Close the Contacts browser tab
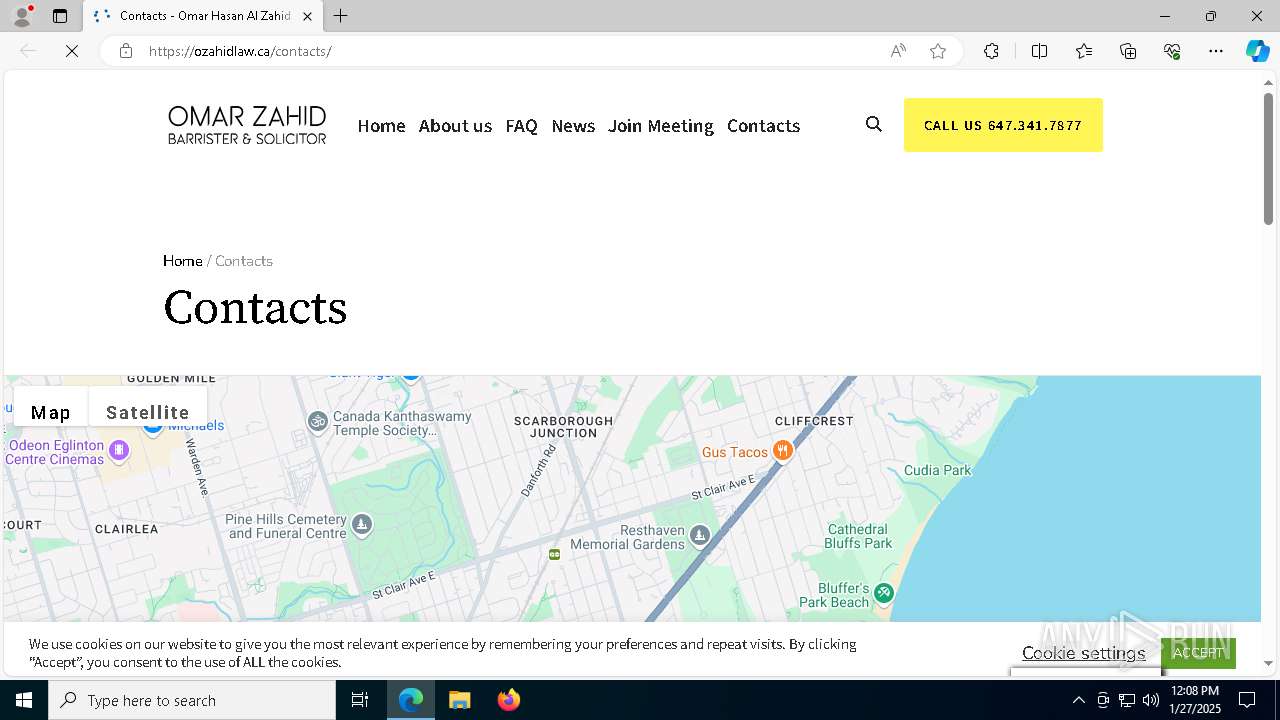This screenshot has width=1280, height=720. [307, 16]
